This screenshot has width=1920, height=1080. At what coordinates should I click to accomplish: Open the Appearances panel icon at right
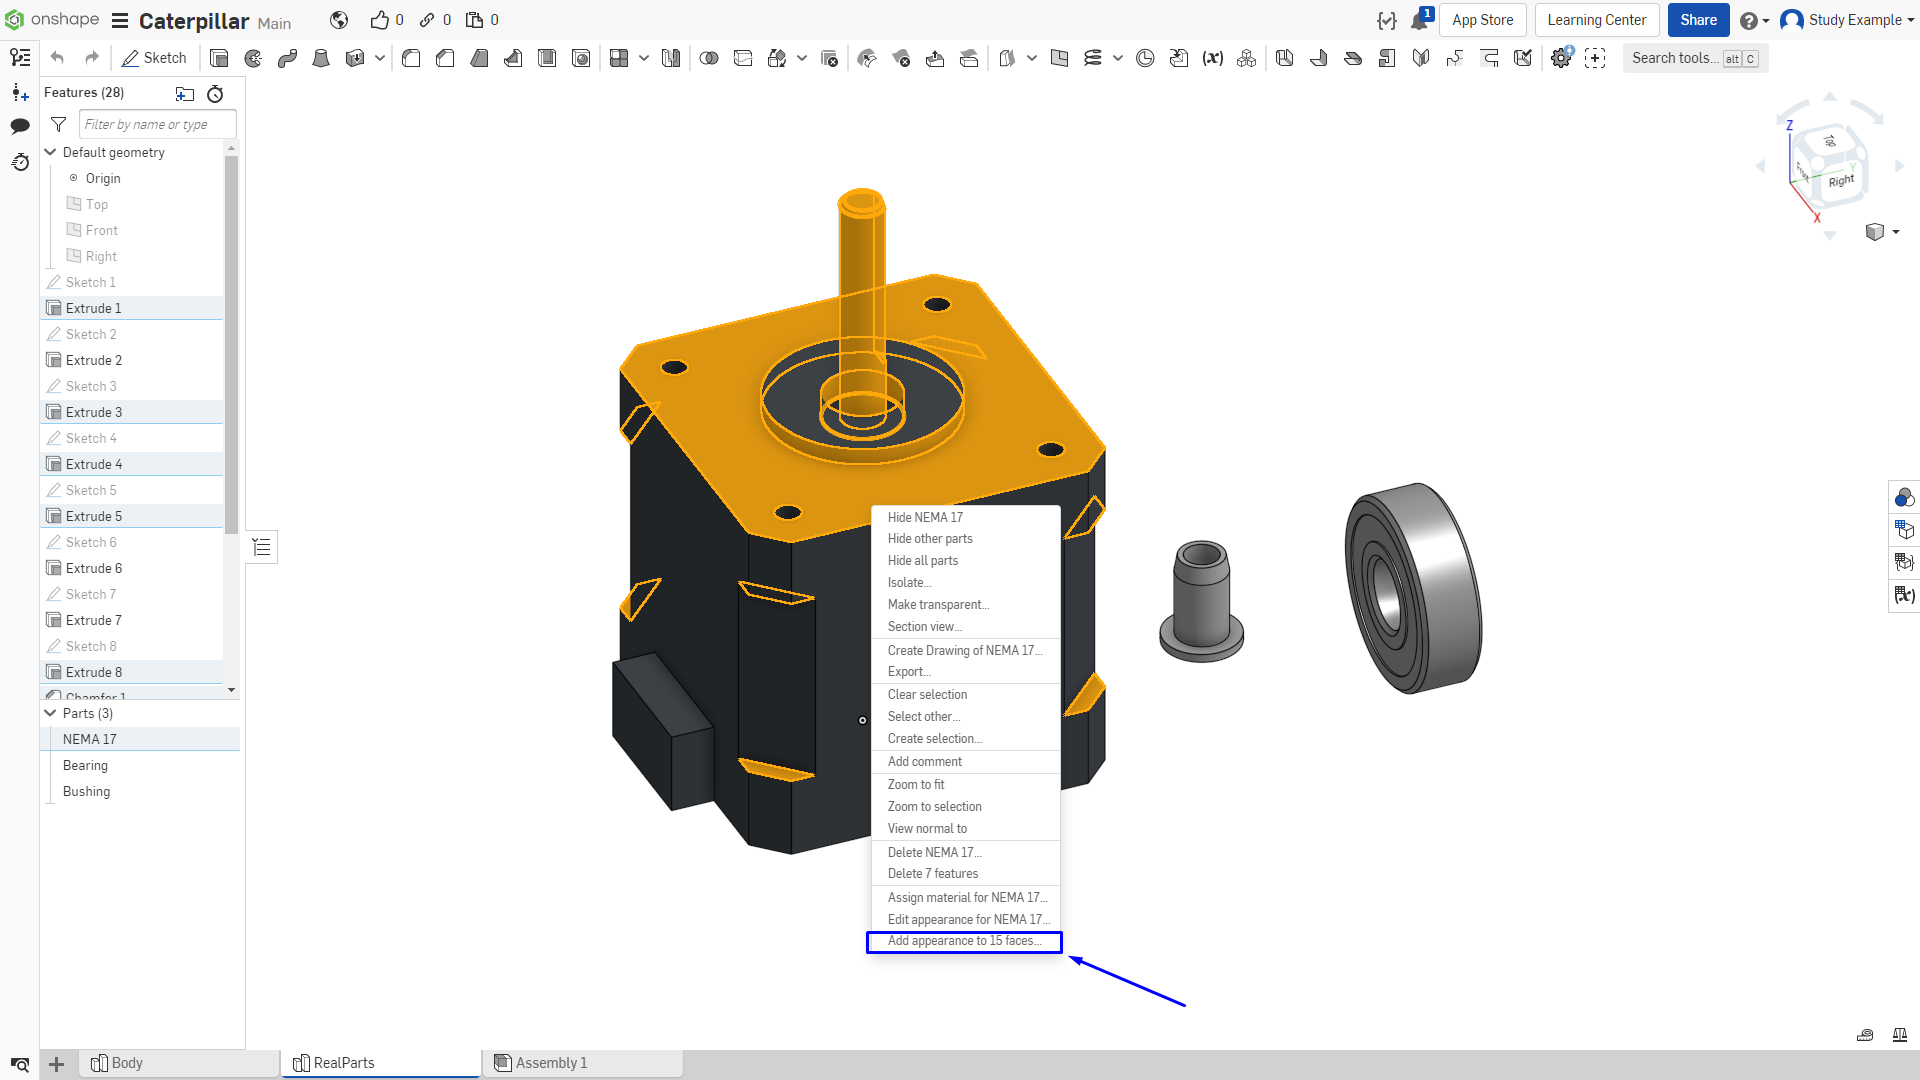tap(1904, 497)
